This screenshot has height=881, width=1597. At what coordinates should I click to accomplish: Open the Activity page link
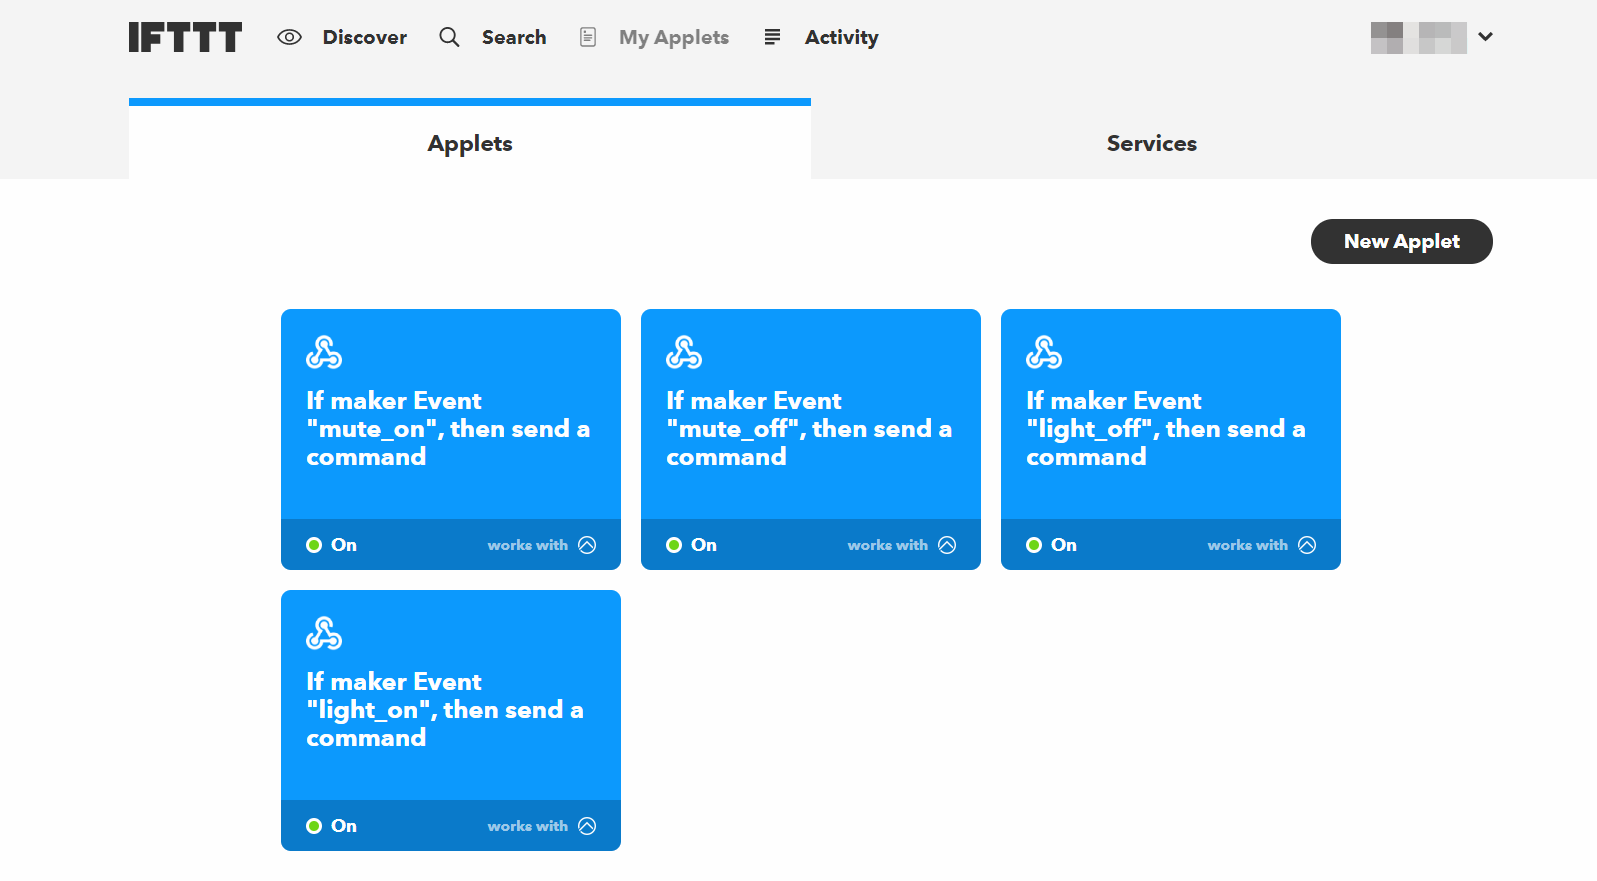841,37
